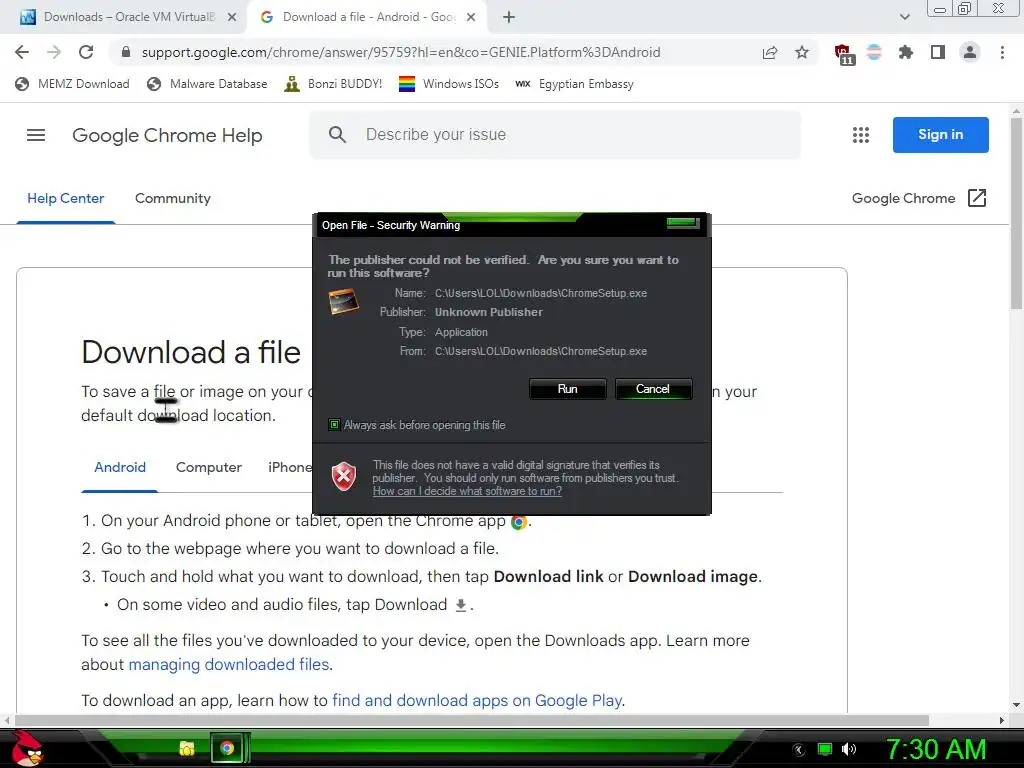Click the share page icon in address bar
This screenshot has width=1024, height=768.
pos(770,52)
